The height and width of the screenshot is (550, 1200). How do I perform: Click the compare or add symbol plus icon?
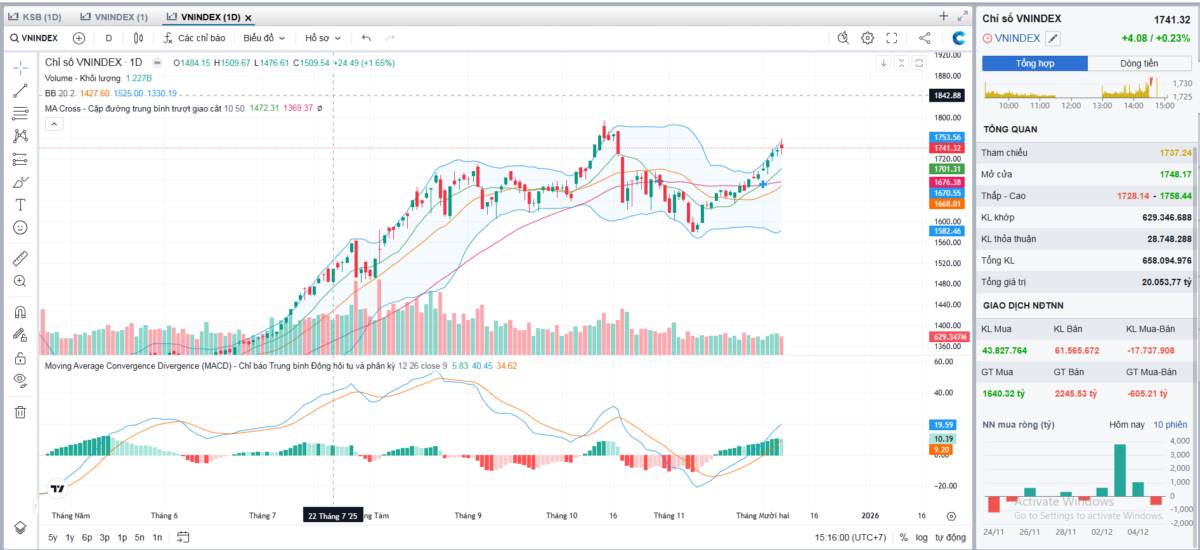tap(79, 38)
